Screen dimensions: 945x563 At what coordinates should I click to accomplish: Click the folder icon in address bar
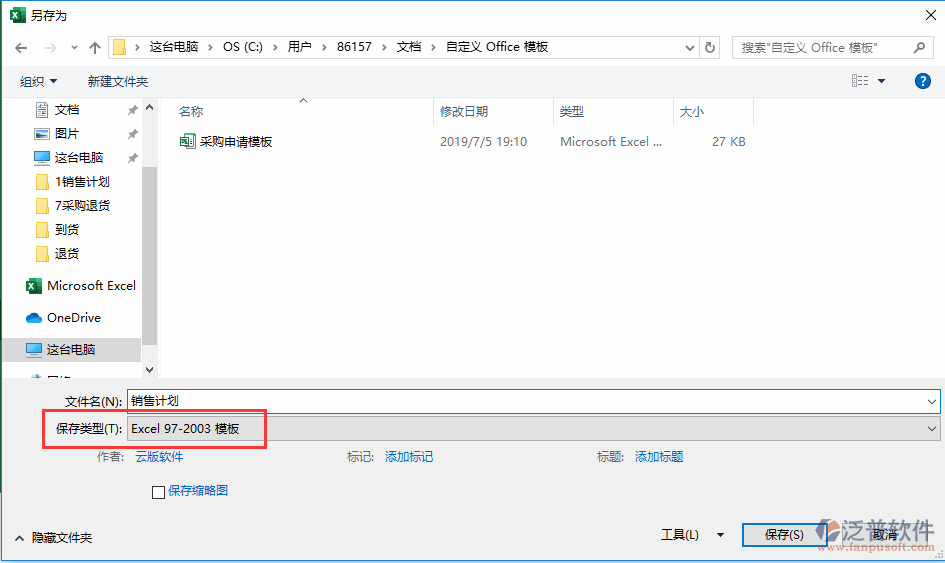click(119, 47)
